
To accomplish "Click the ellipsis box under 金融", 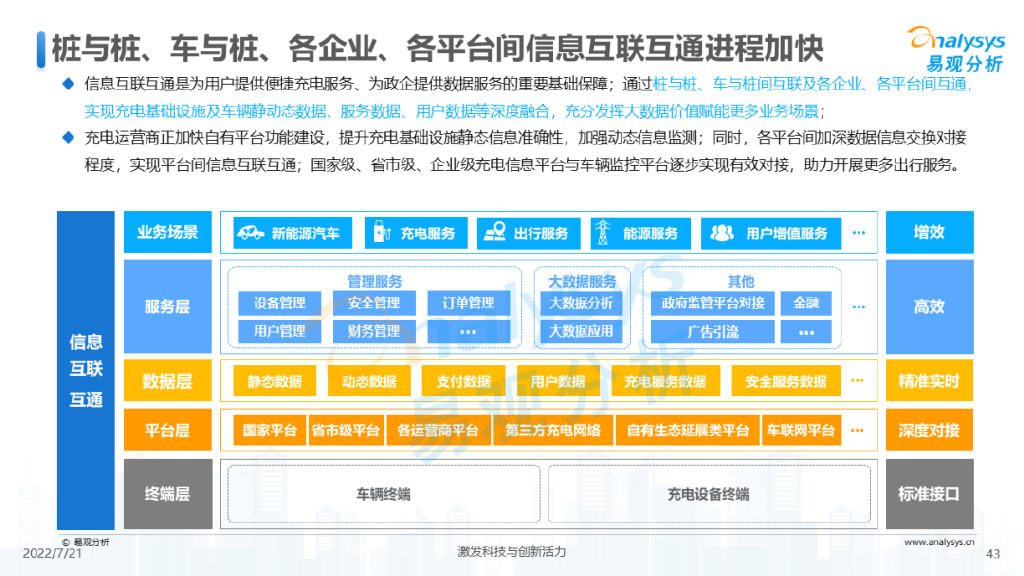I will coord(807,331).
